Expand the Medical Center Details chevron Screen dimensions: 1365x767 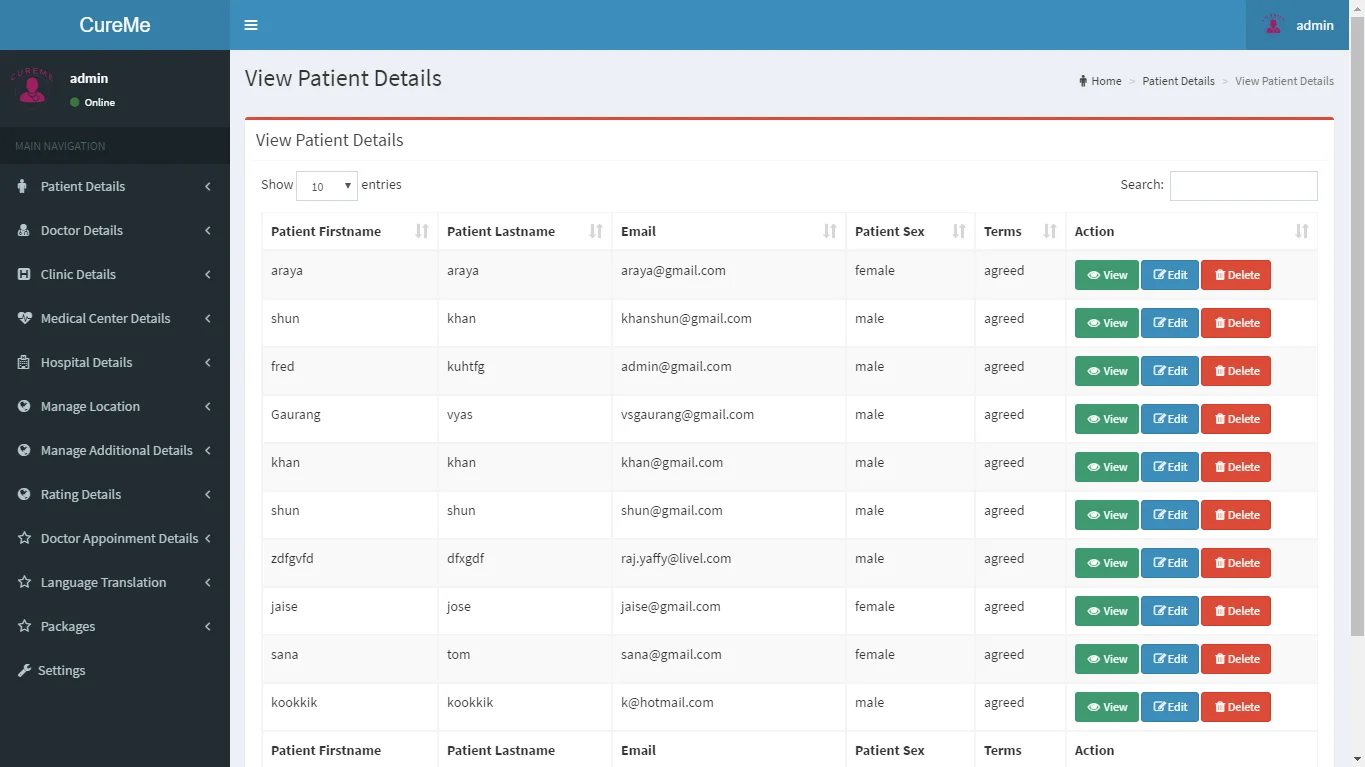pyautogui.click(x=208, y=318)
